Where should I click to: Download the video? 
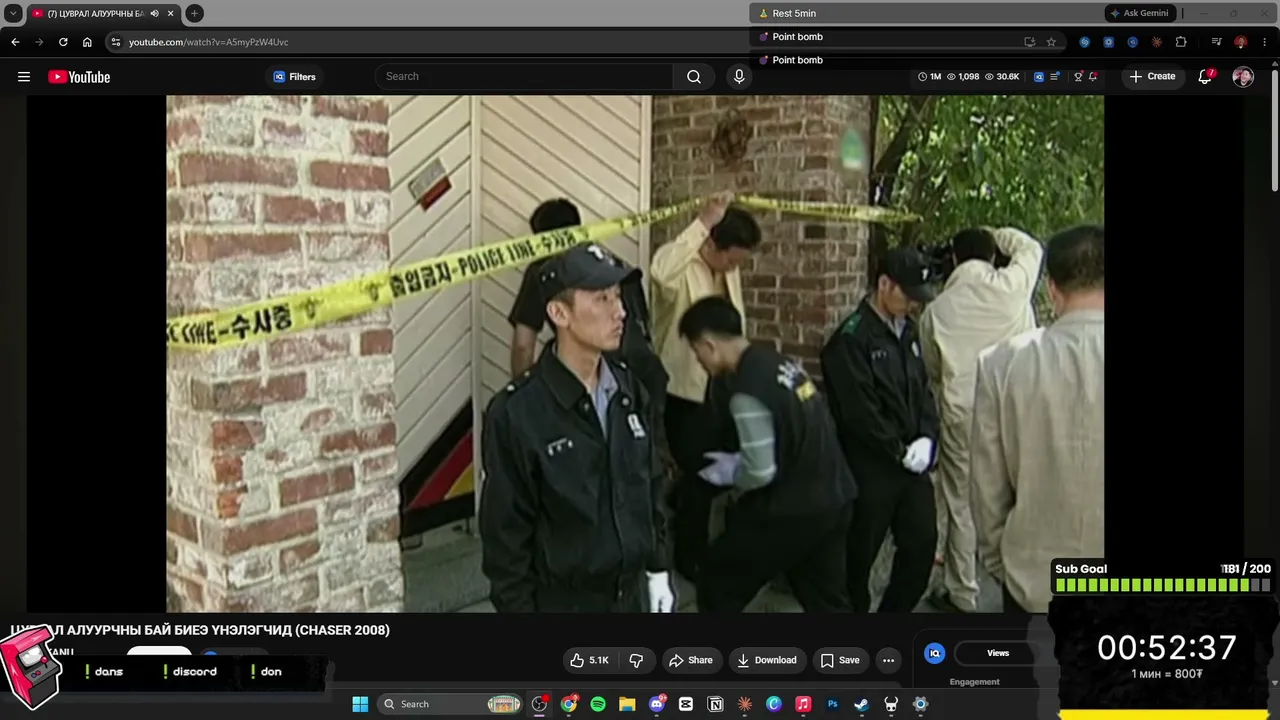coord(767,660)
